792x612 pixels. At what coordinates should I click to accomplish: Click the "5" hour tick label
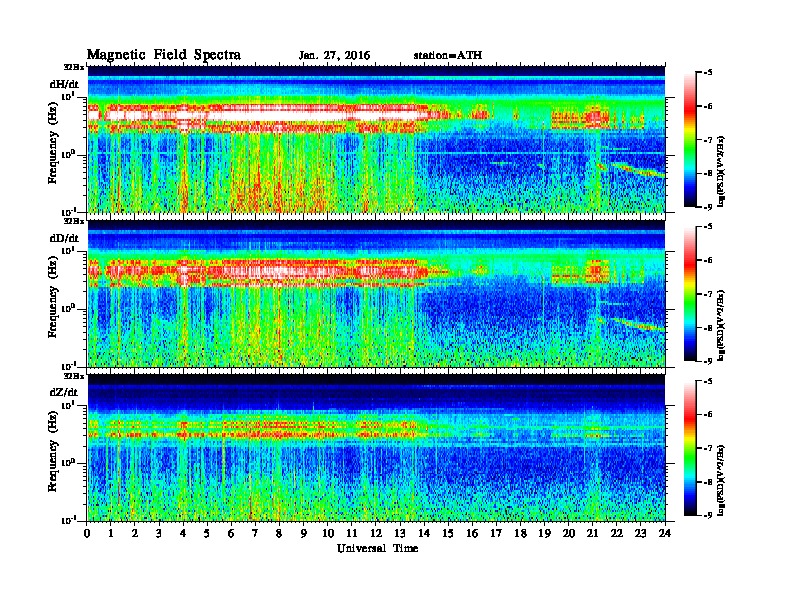[x=207, y=533]
